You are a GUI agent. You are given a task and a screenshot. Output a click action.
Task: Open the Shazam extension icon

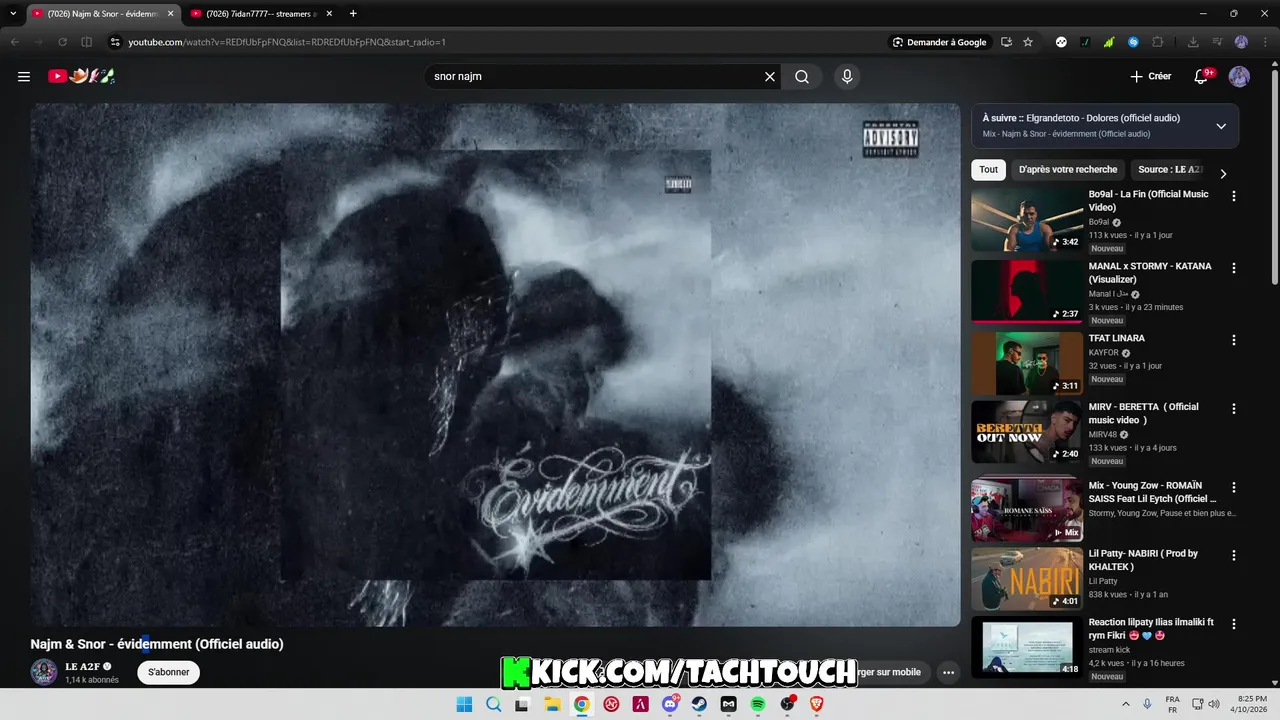click(1133, 42)
